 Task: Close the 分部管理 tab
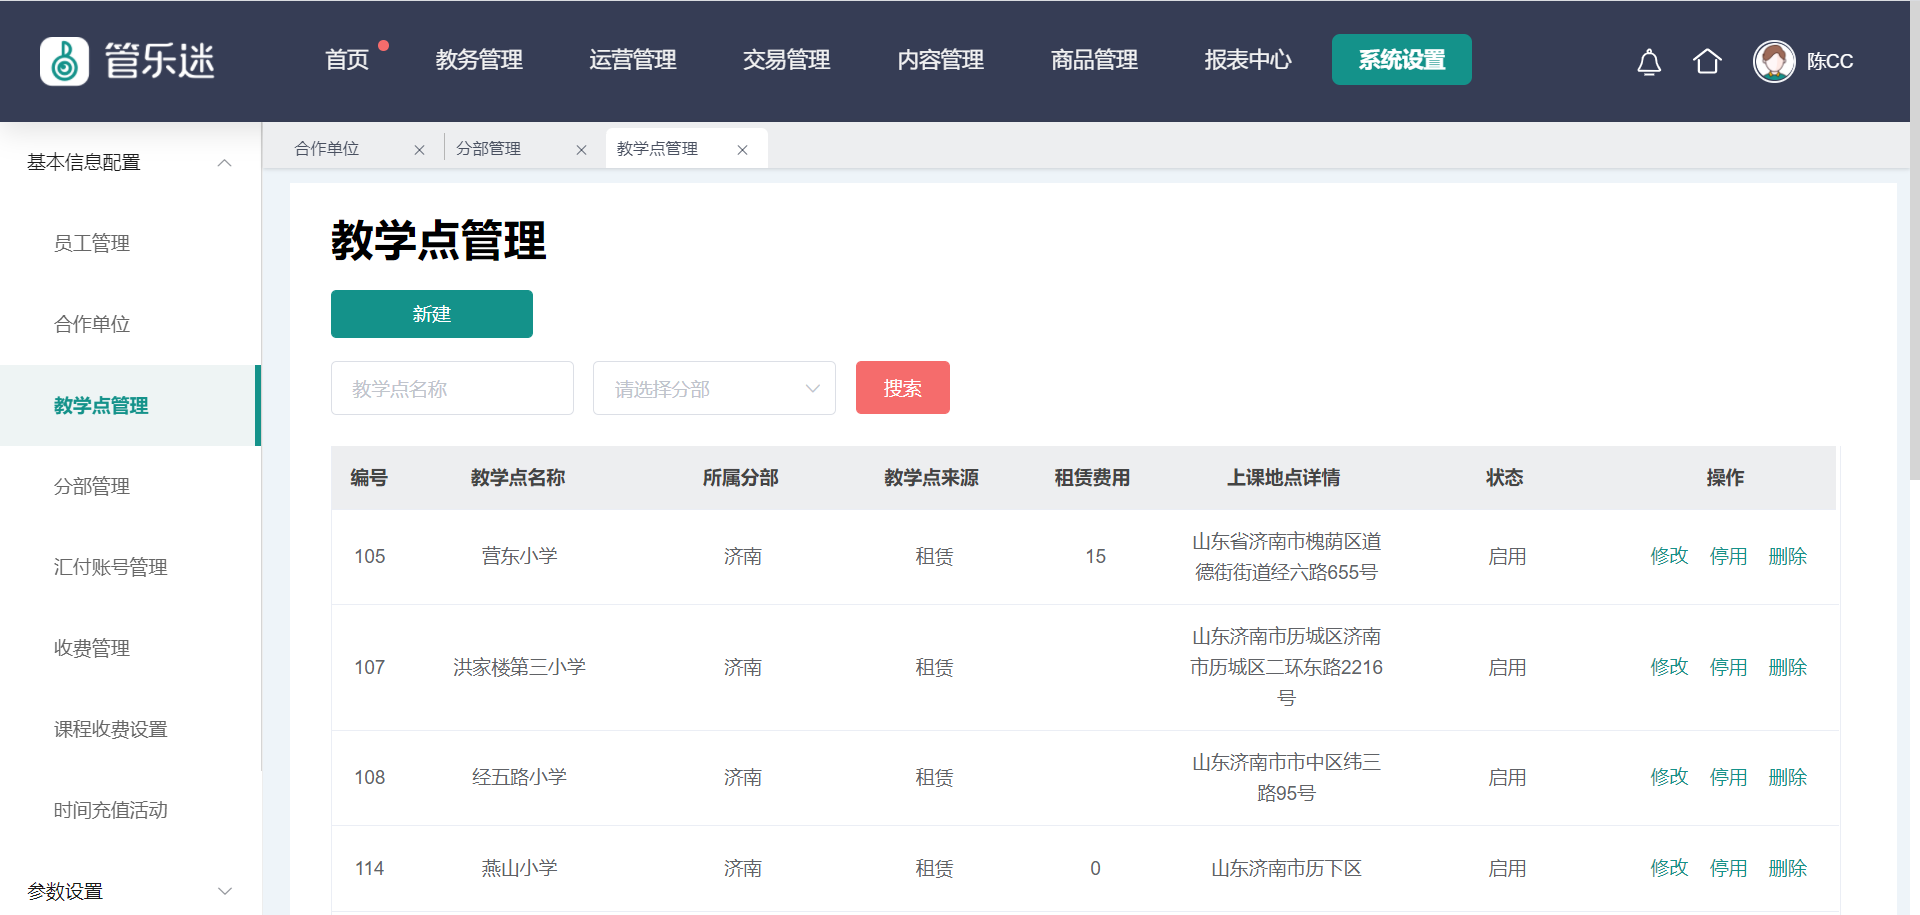coord(581,150)
